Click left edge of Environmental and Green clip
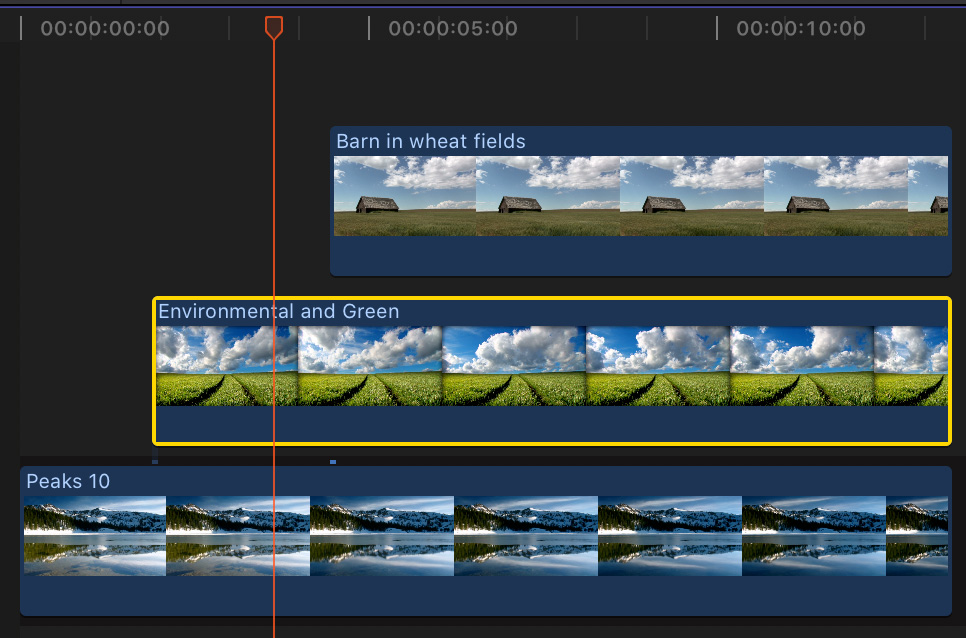Screen dimensions: 966x638 tap(154, 370)
